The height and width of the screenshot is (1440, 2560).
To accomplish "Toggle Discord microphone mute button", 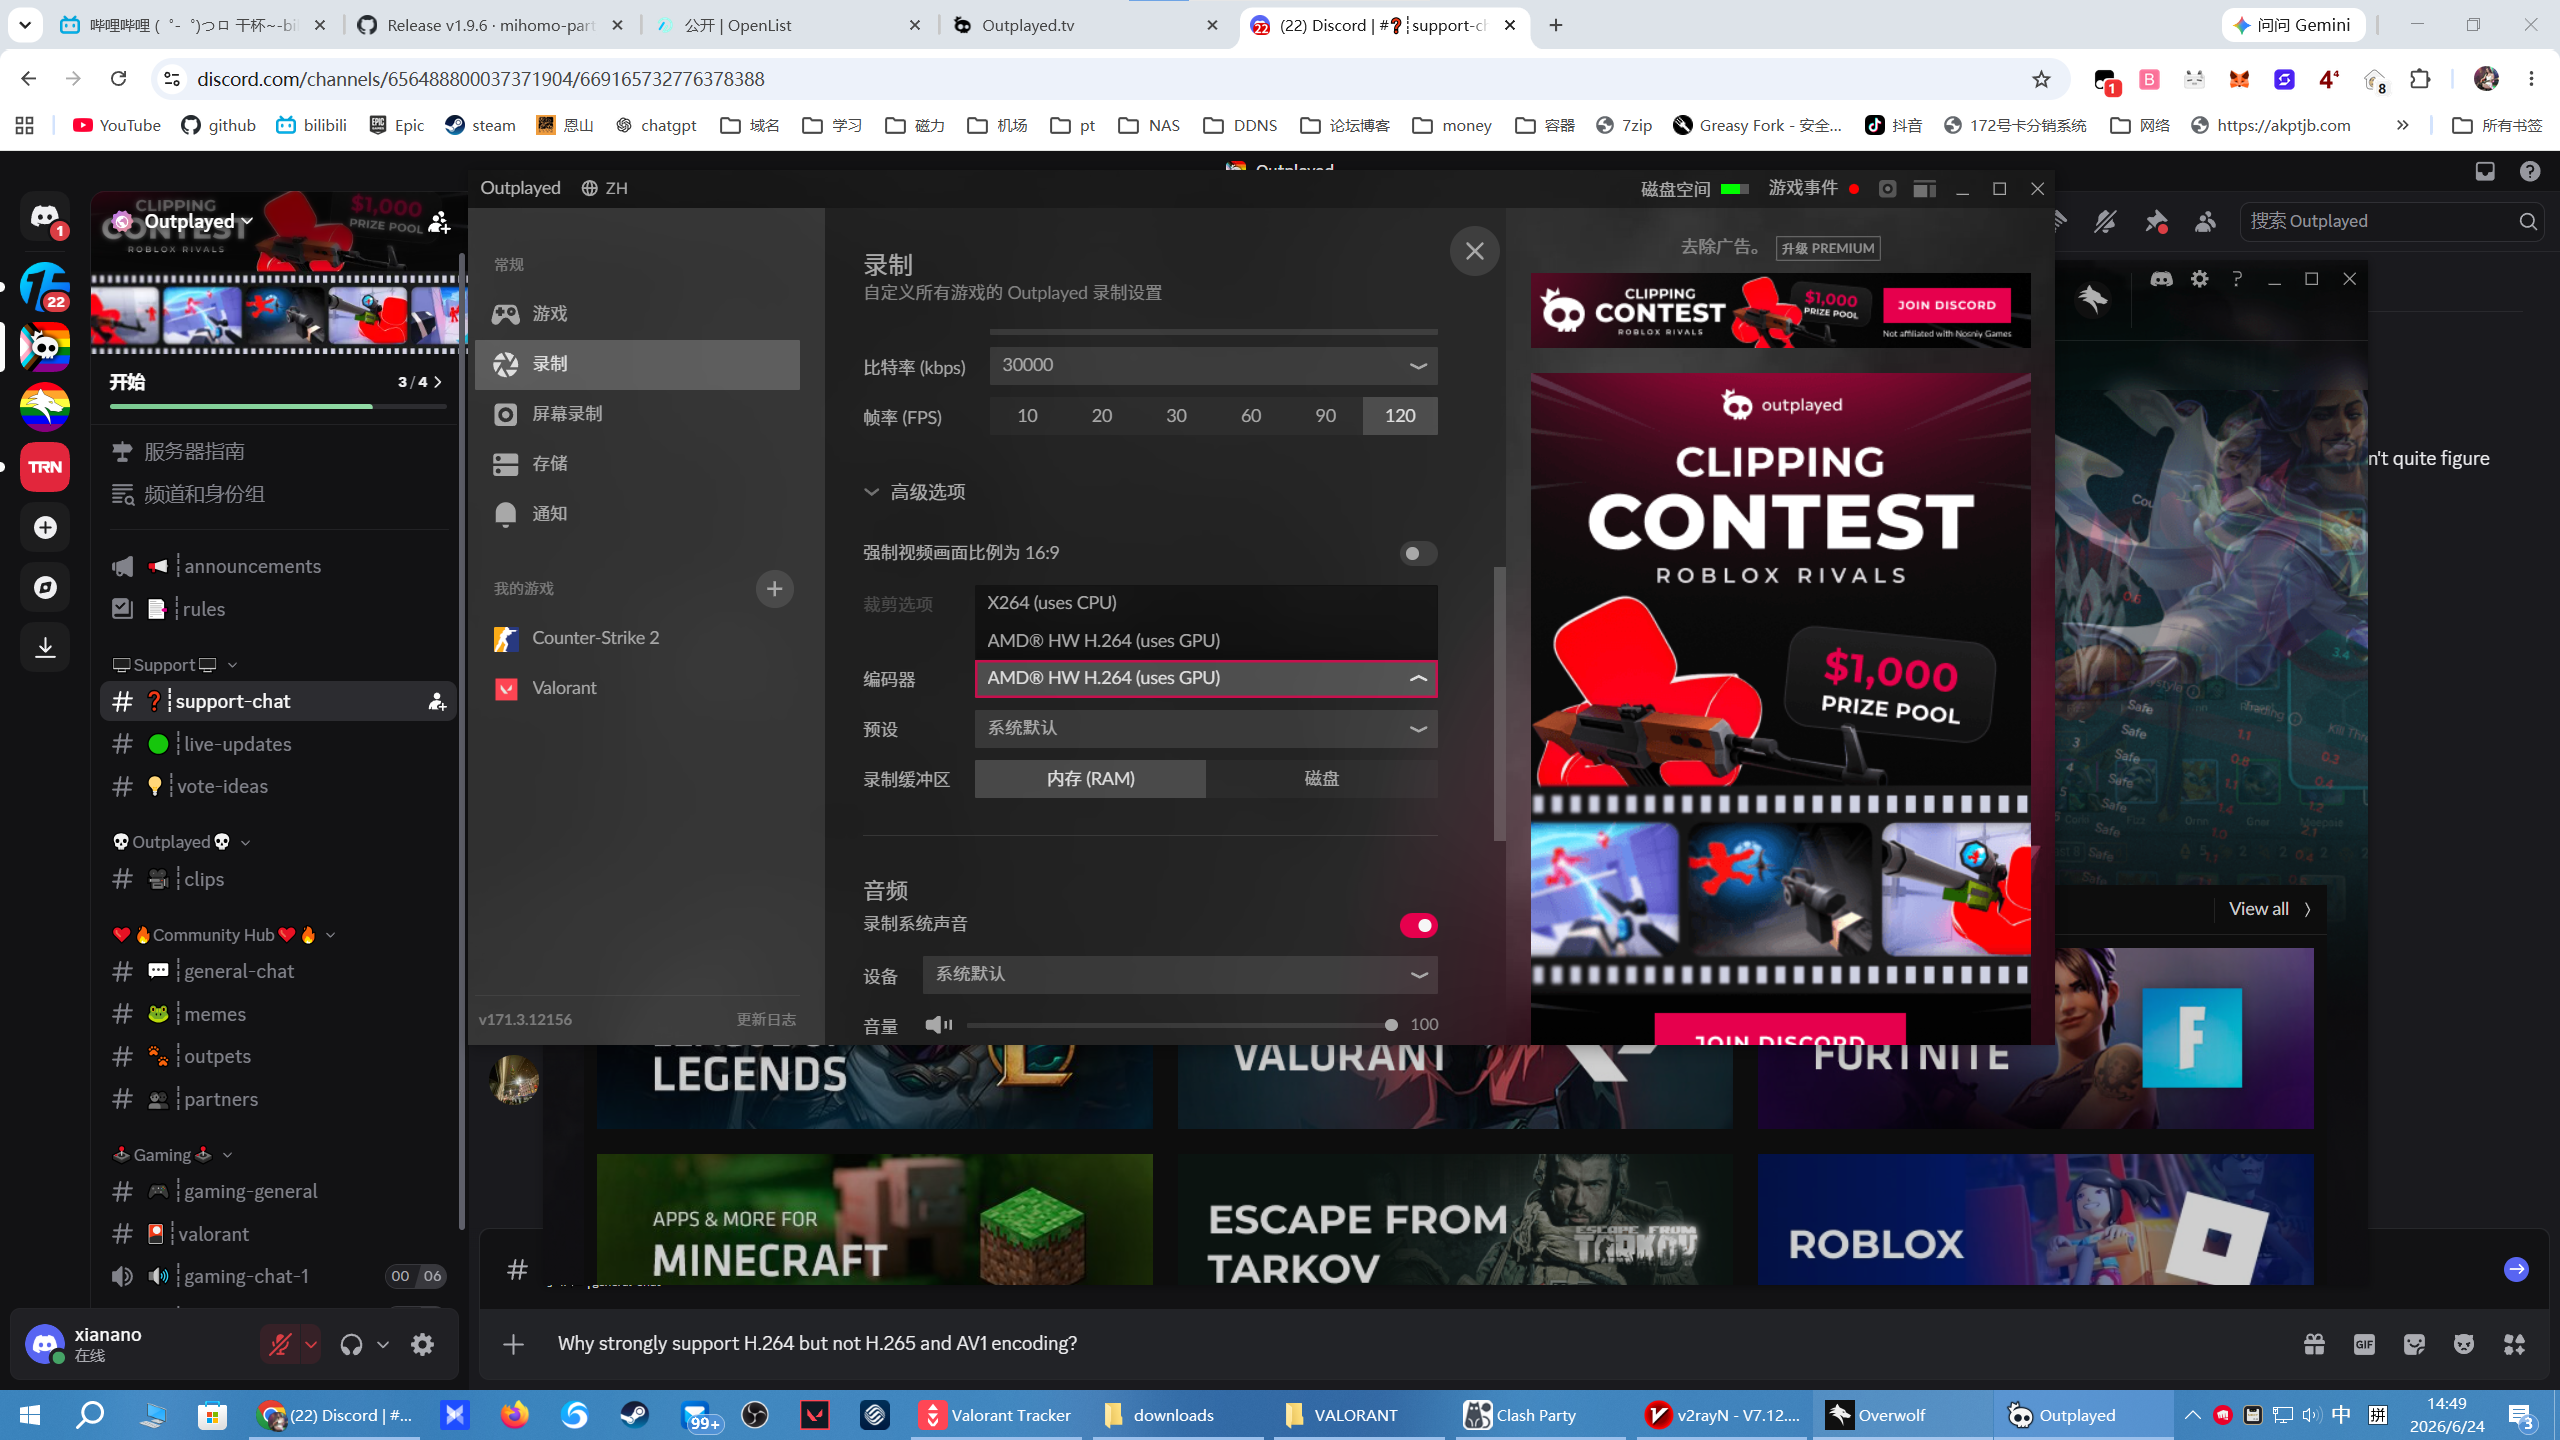I will tap(280, 1345).
